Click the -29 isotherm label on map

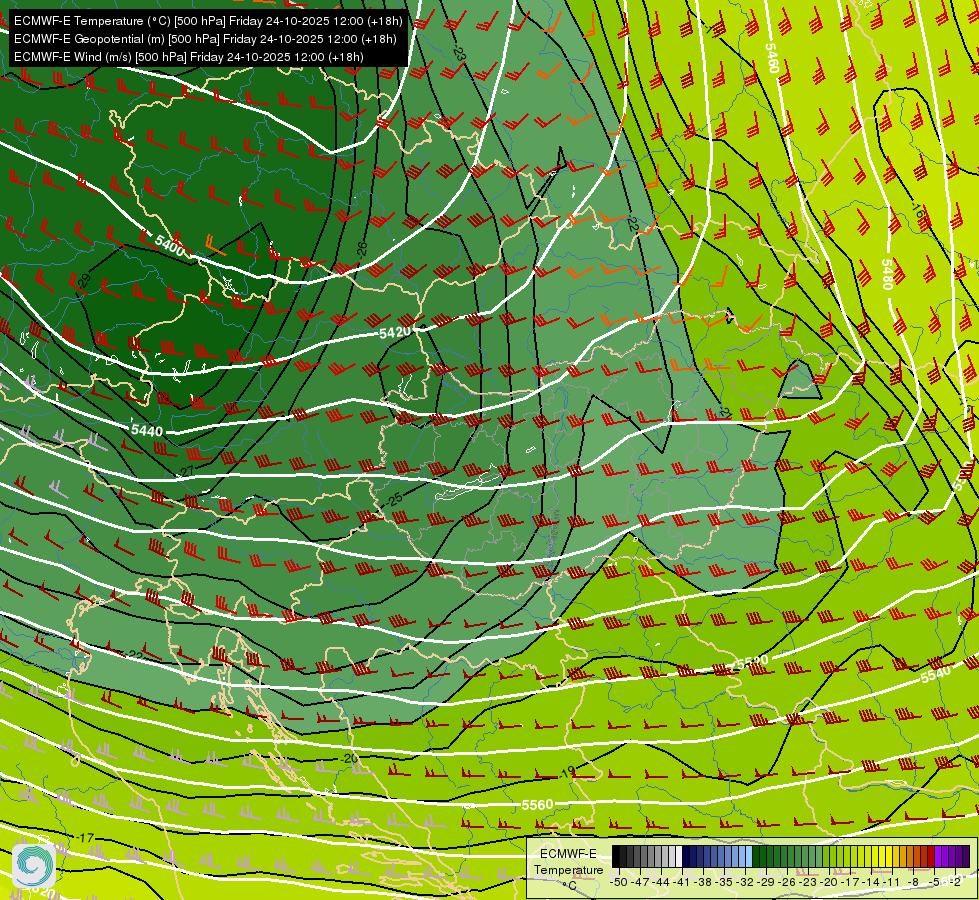coord(85,282)
